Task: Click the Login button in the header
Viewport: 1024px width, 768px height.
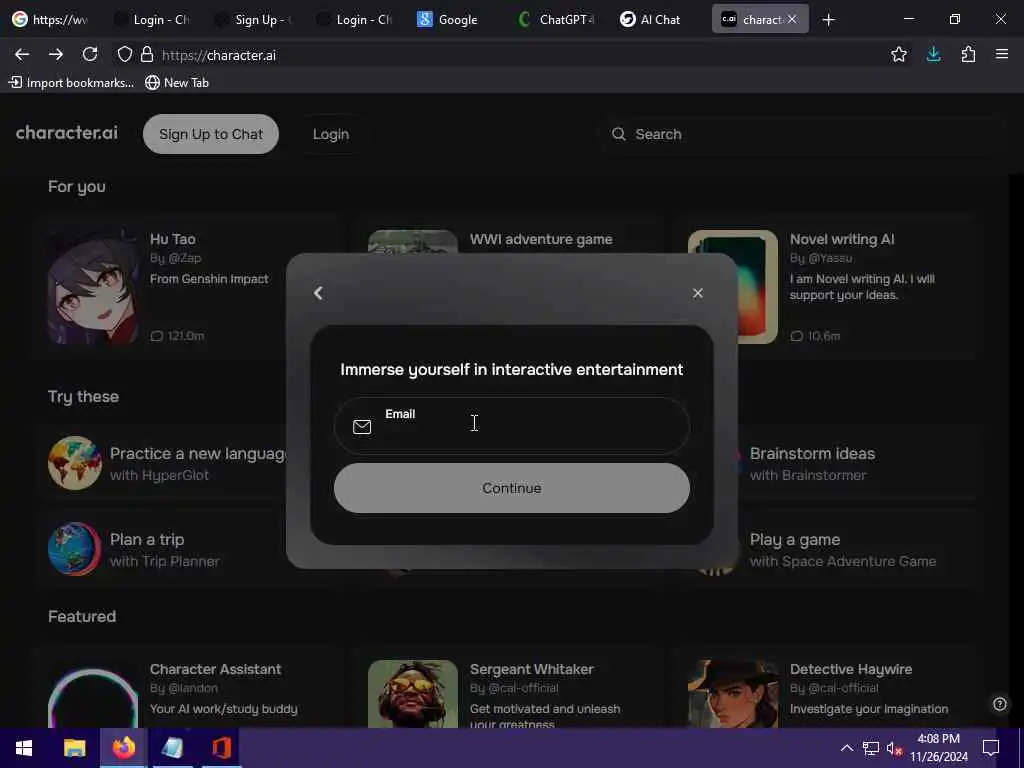Action: (x=330, y=134)
